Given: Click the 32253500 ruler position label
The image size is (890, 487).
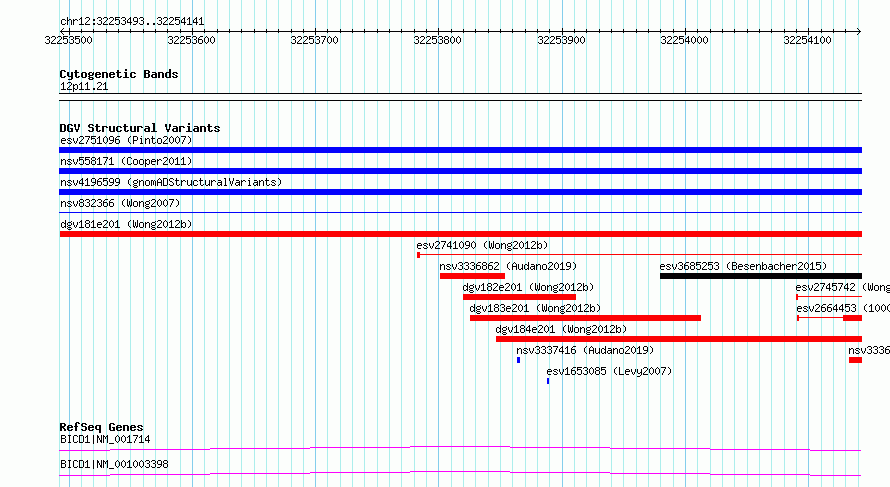Looking at the screenshot, I should [68, 40].
